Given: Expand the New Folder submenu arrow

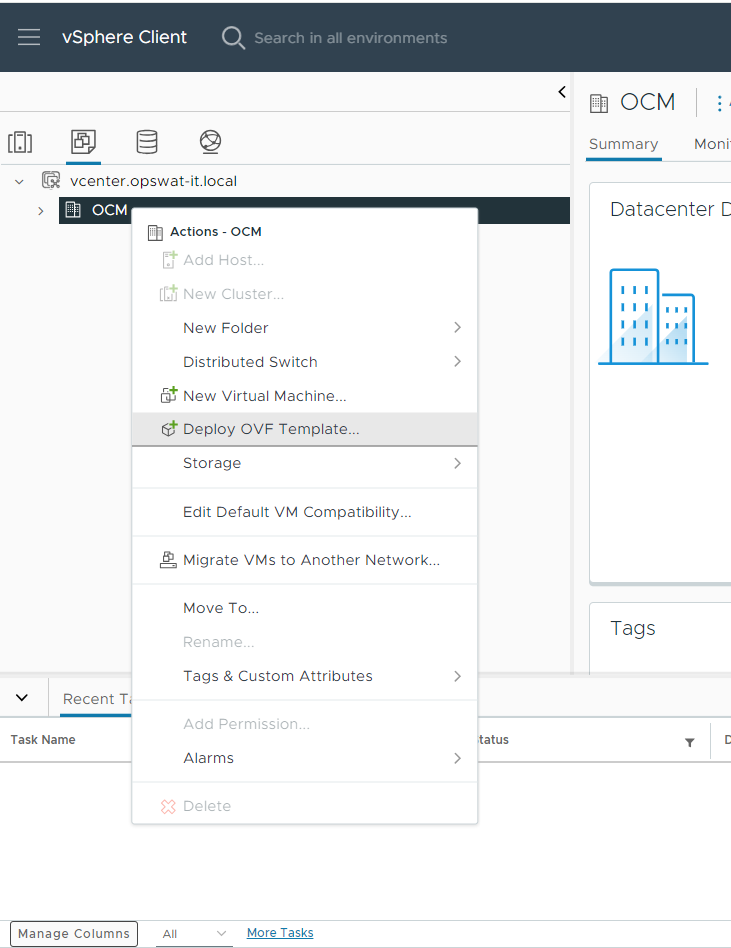Looking at the screenshot, I should click(458, 328).
